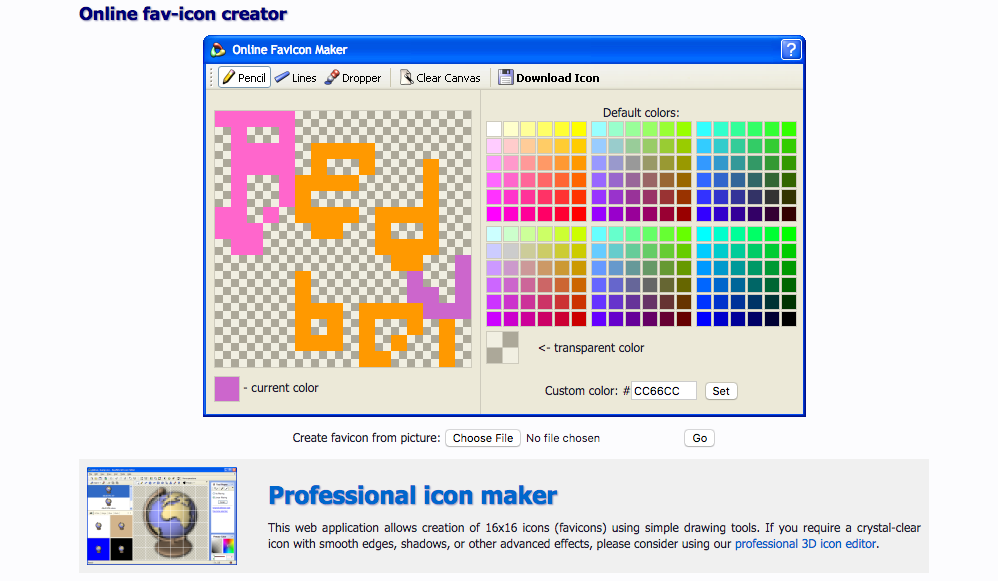Click the Online Favicon Maker logo icon
The height and width of the screenshot is (581, 998).
(218, 49)
